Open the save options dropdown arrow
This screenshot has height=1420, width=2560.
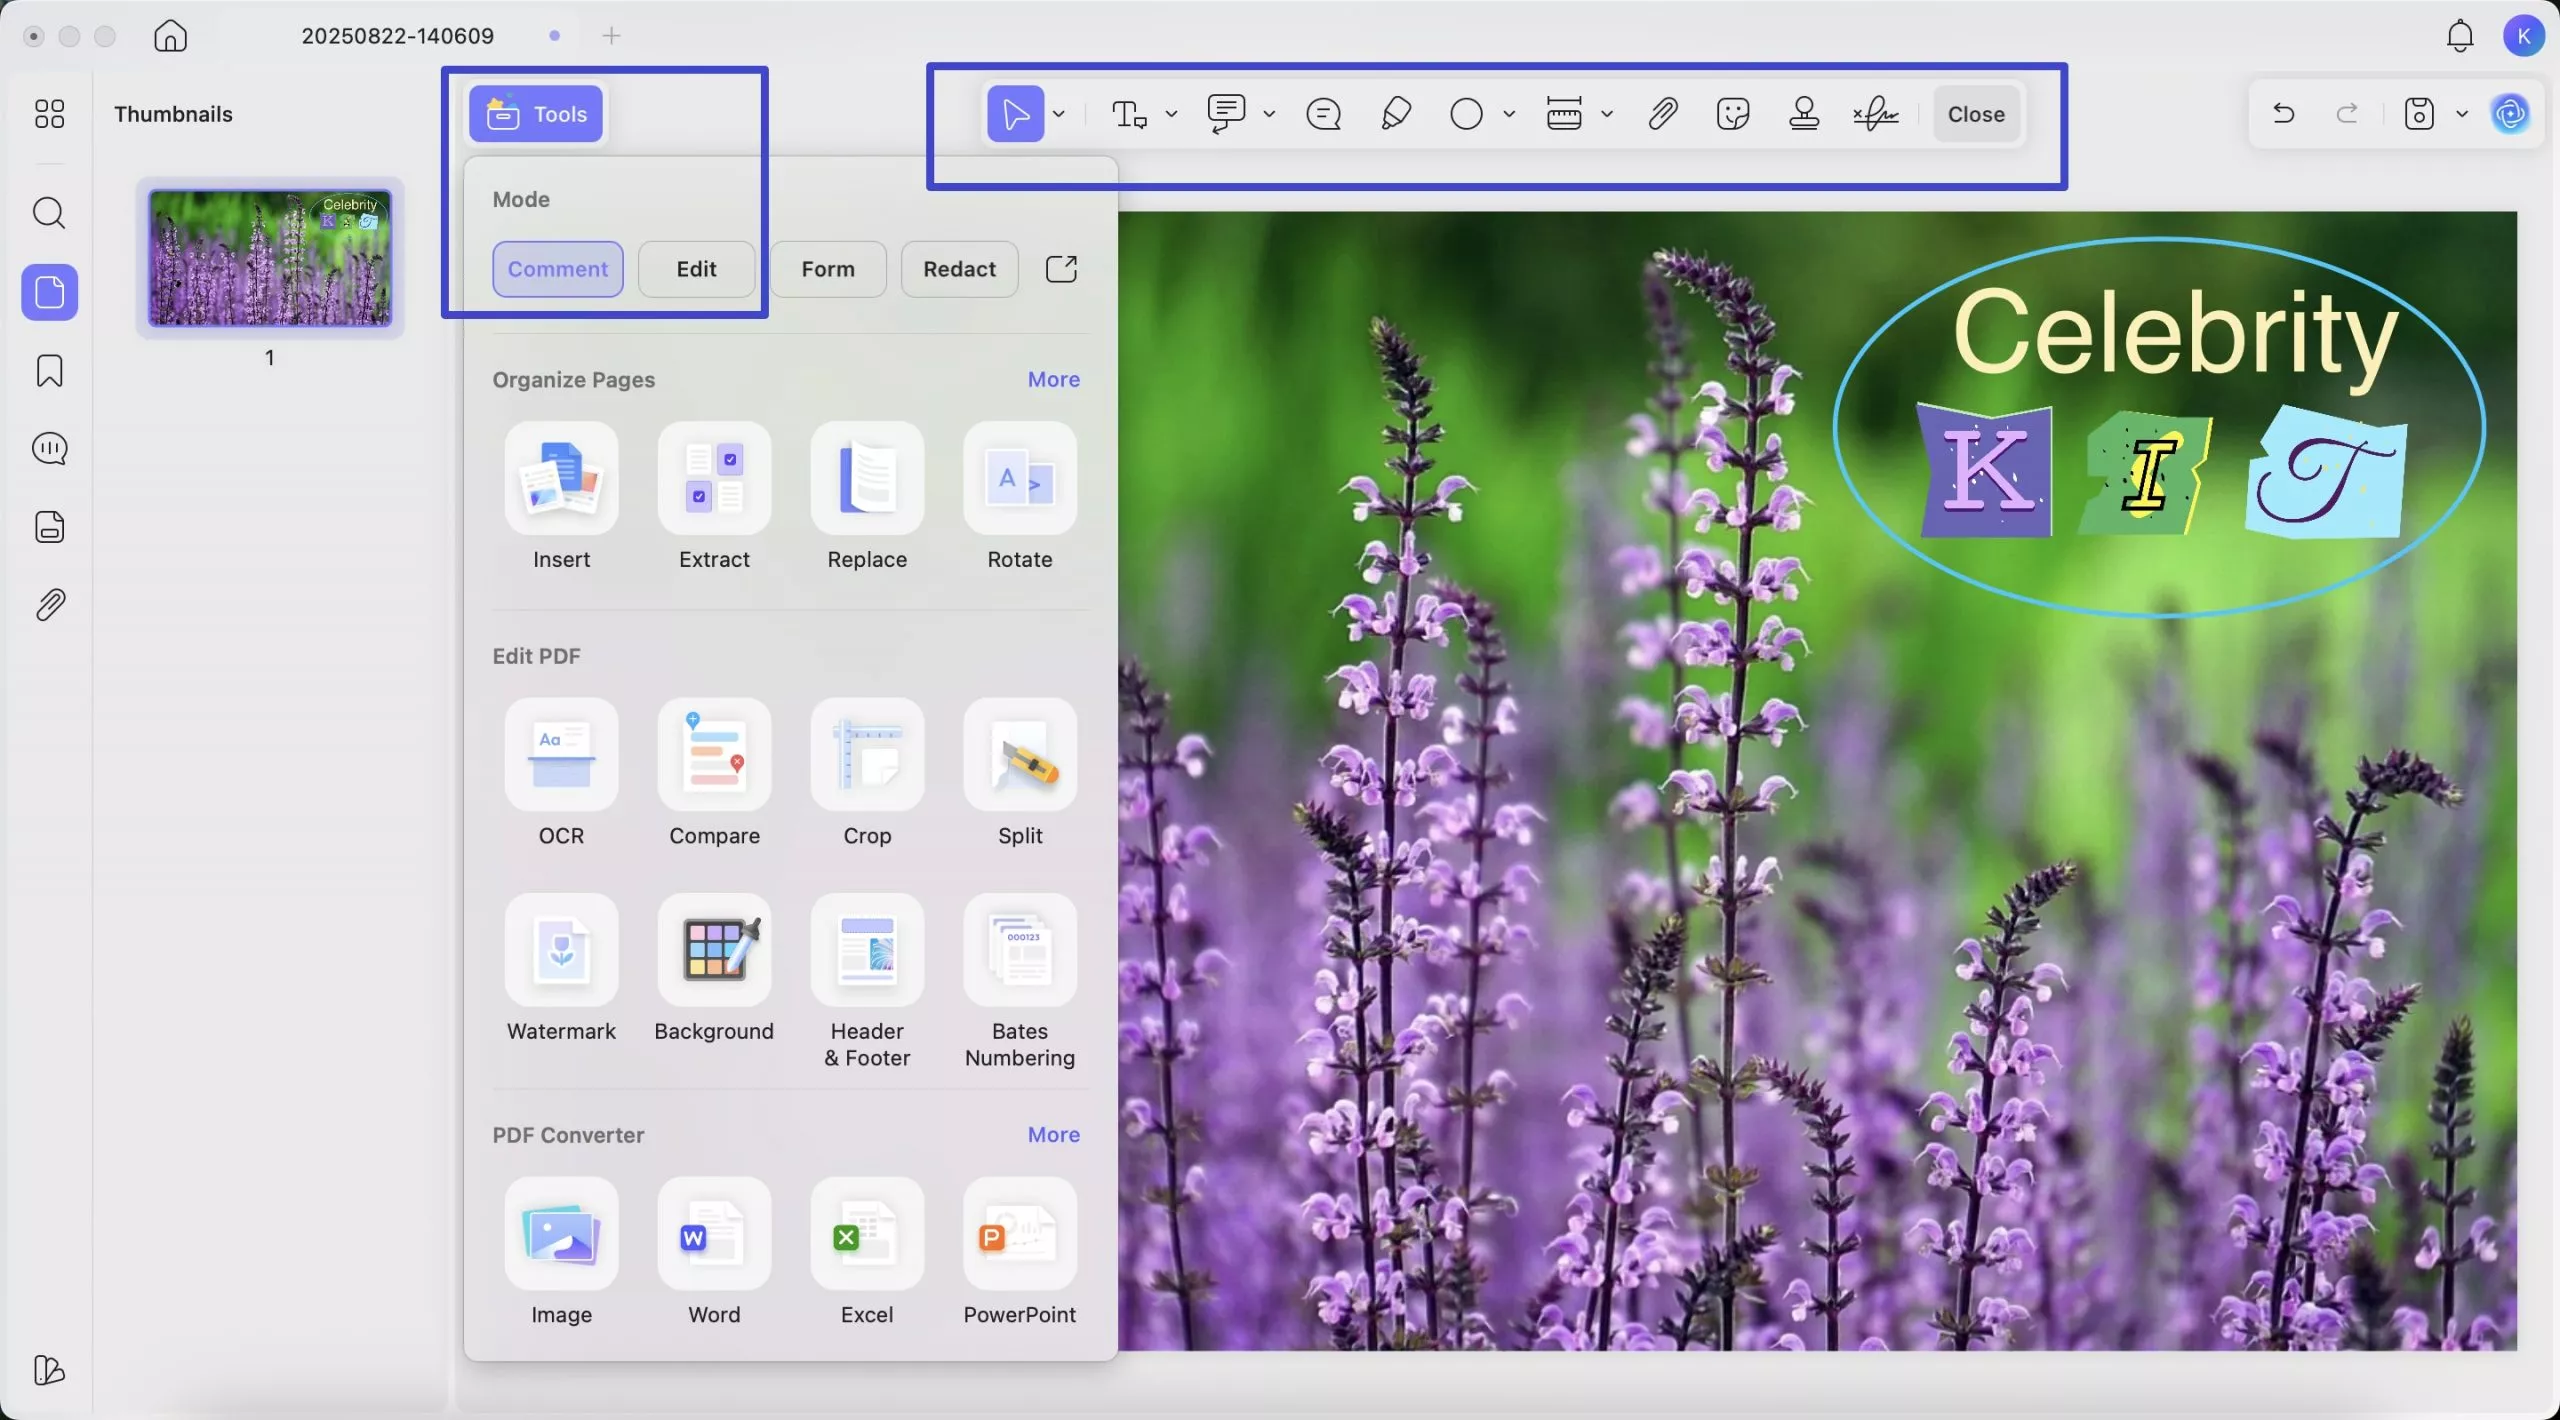coord(2462,114)
